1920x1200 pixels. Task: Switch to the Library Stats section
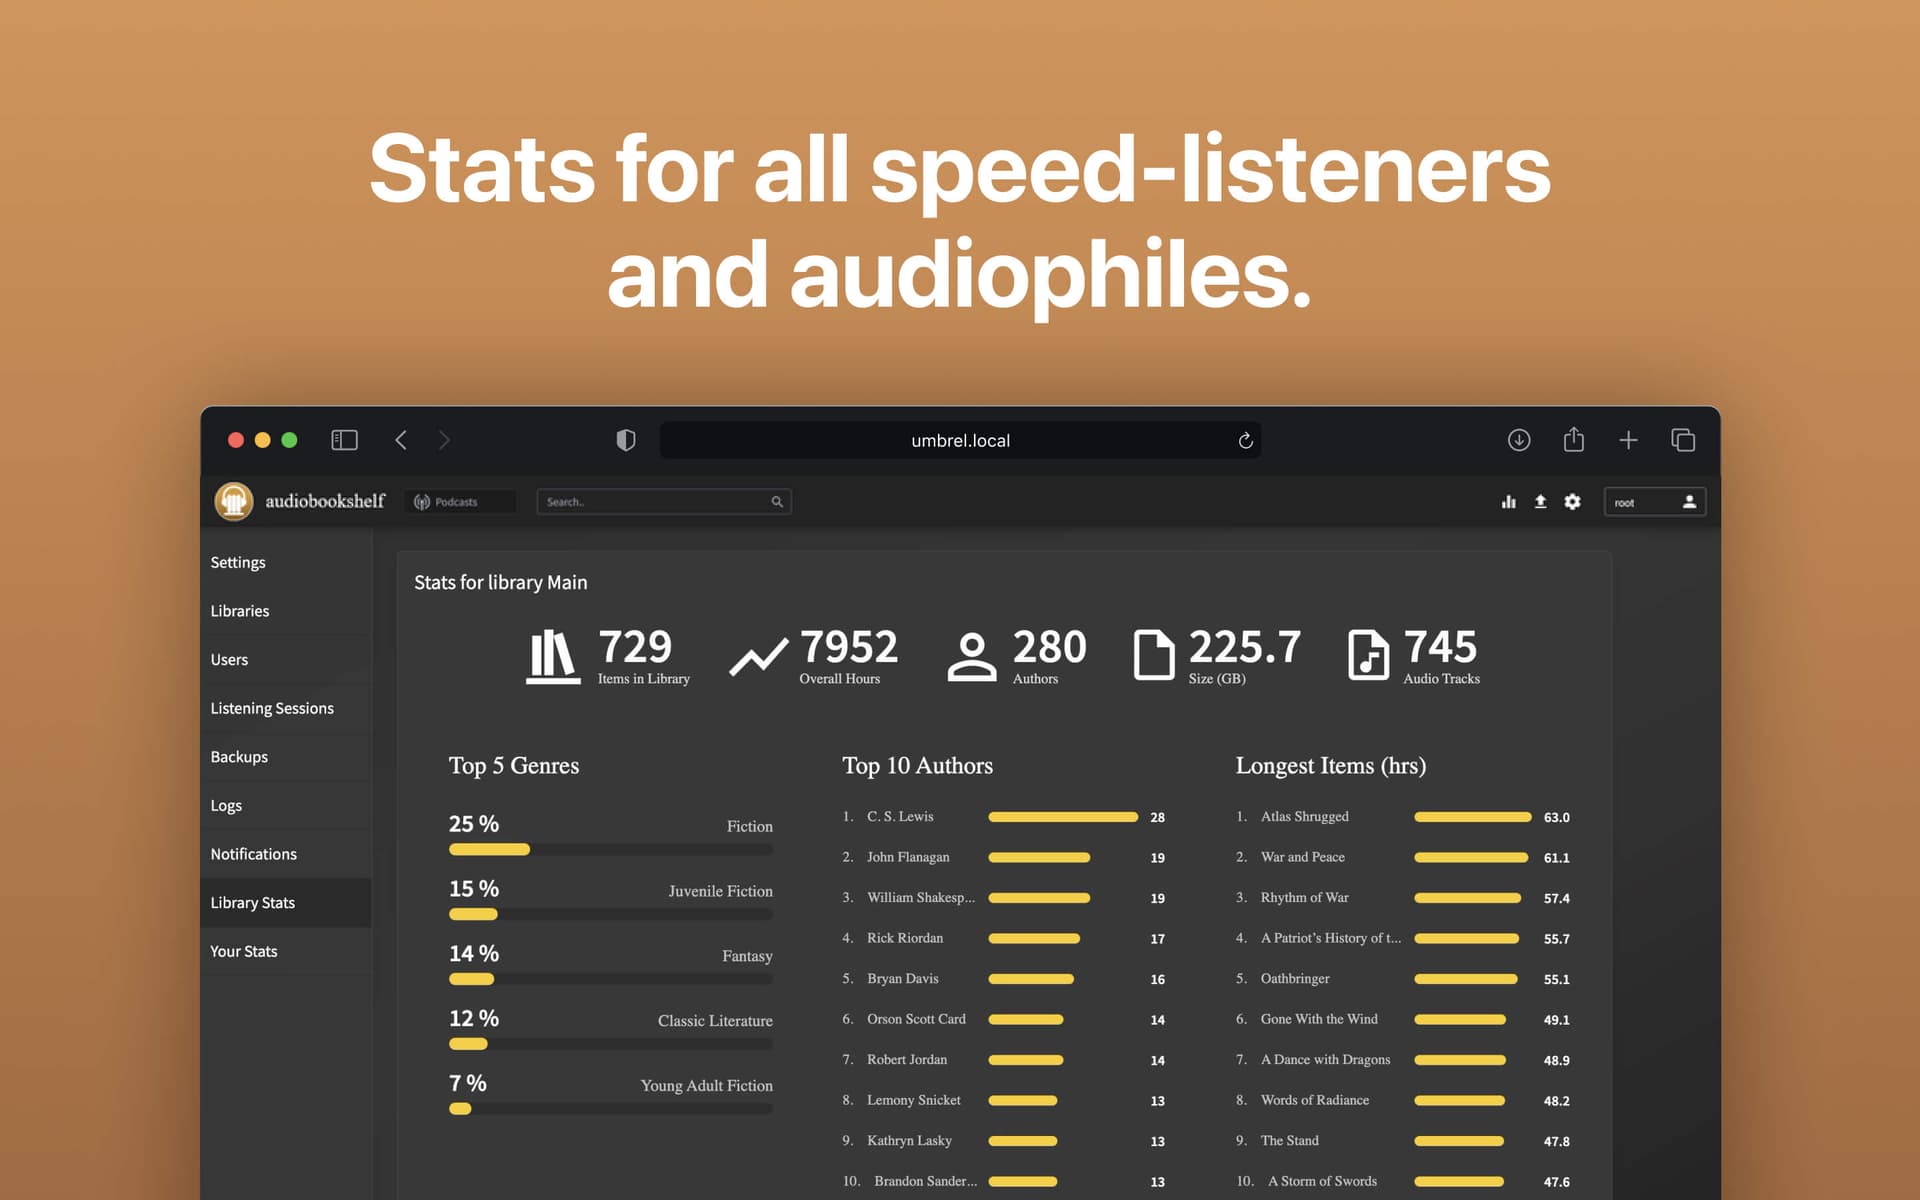click(x=253, y=902)
